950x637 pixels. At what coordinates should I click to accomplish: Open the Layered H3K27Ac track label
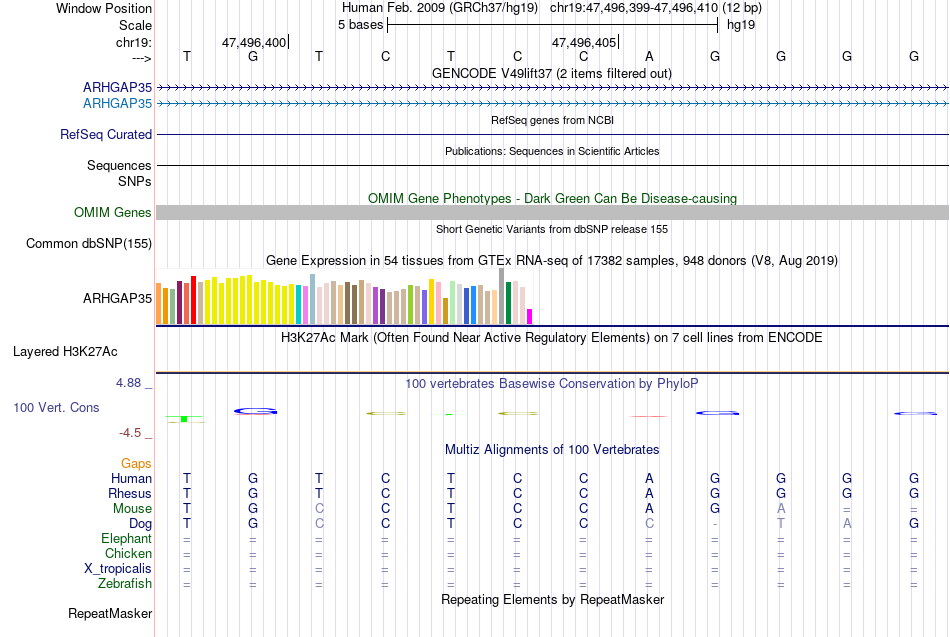pos(65,352)
